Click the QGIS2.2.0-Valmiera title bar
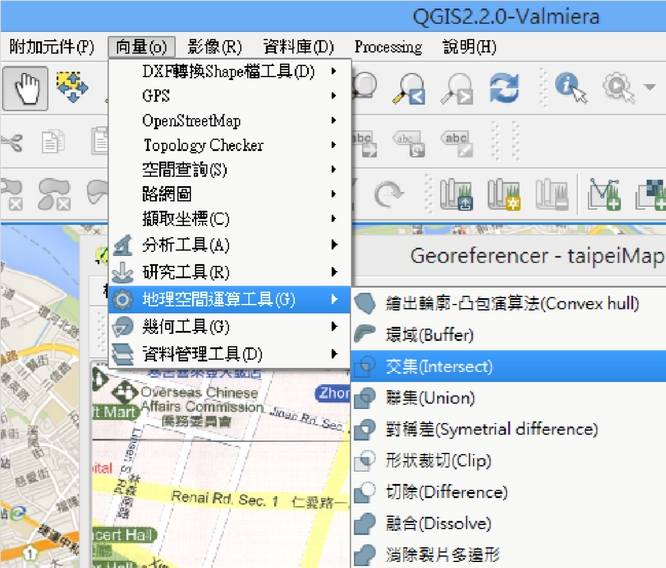 point(506,17)
